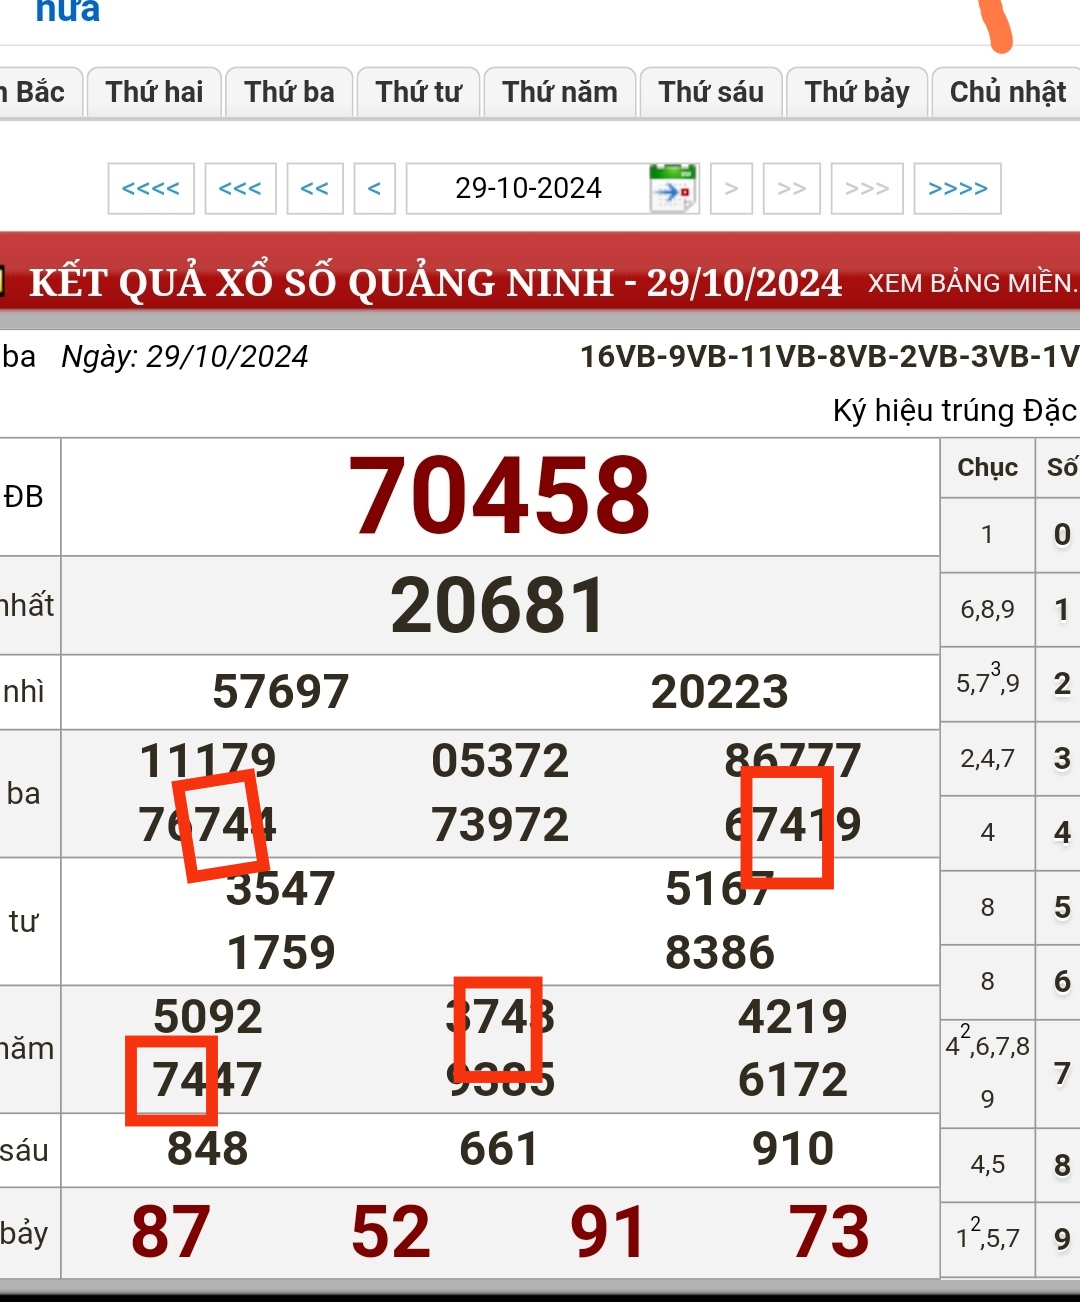Switch to the Thứ ba tab
This screenshot has height=1302, width=1080.
(x=289, y=92)
